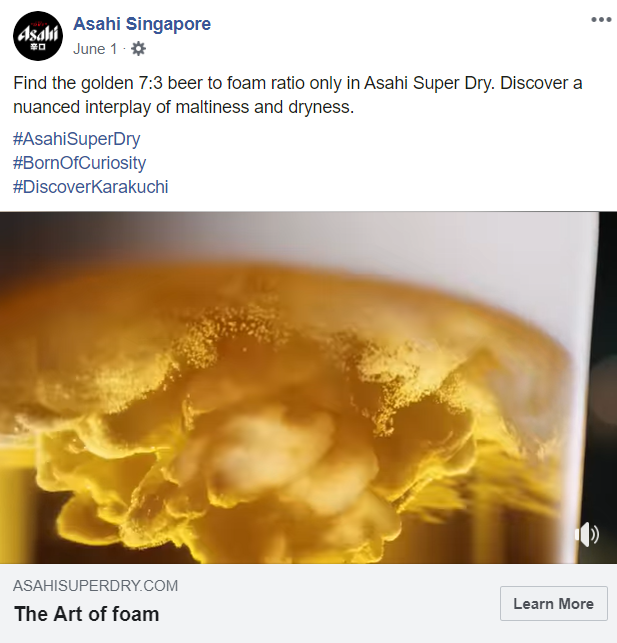
Task: Open the June 1 post timestamp
Action: pyautogui.click(x=95, y=49)
